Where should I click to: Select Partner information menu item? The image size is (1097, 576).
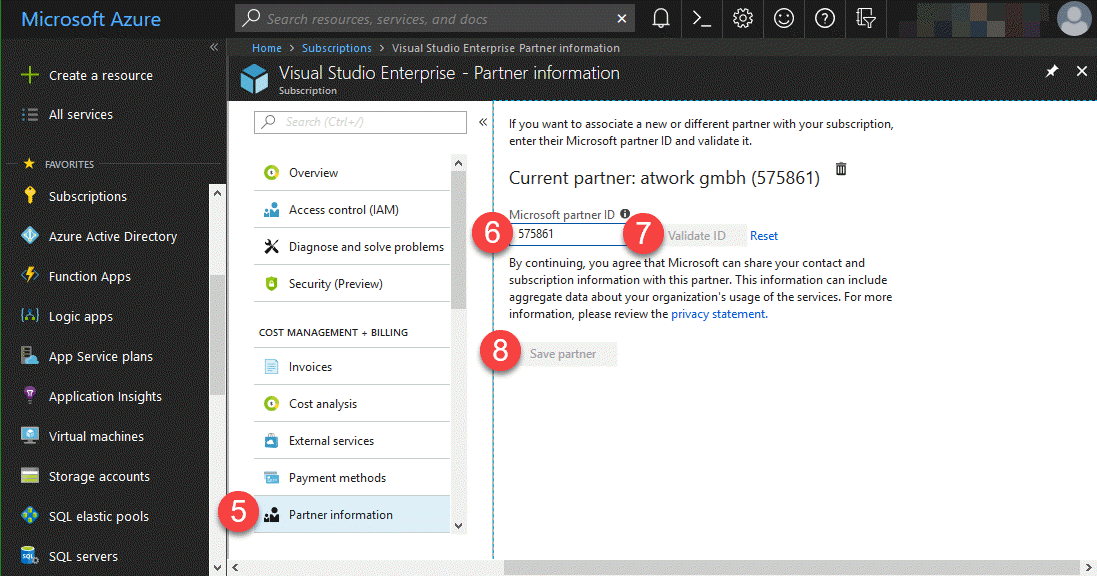tap(340, 515)
